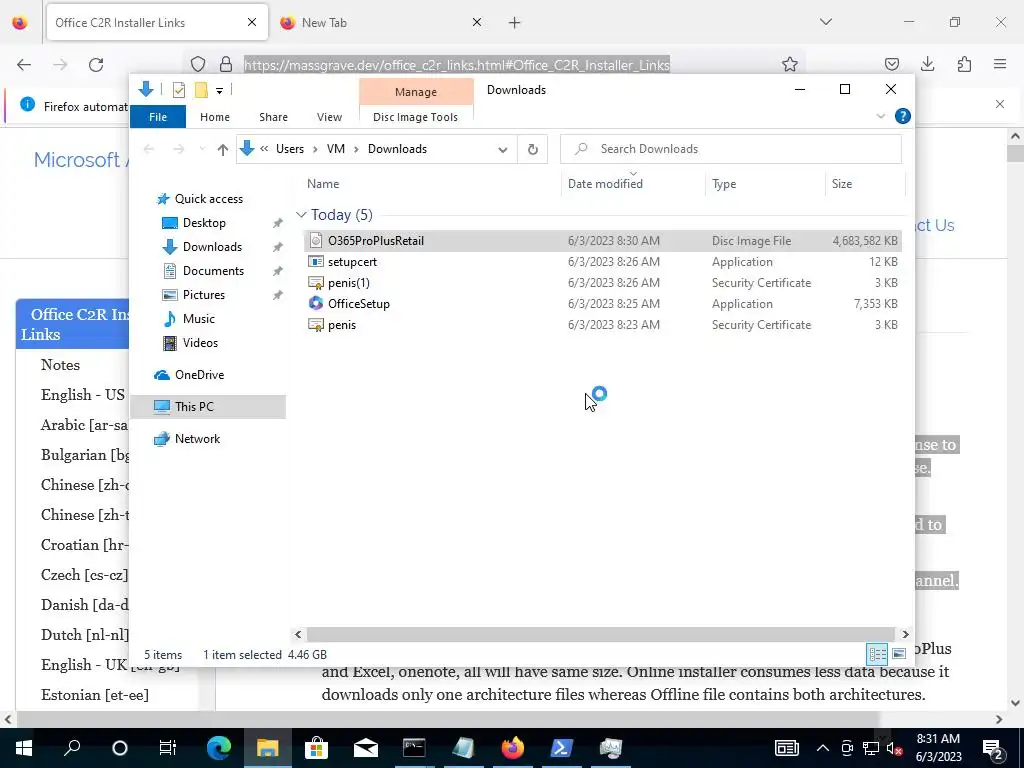This screenshot has height=768, width=1024.
Task: Open the Firefox hamburger menu
Action: [1000, 64]
